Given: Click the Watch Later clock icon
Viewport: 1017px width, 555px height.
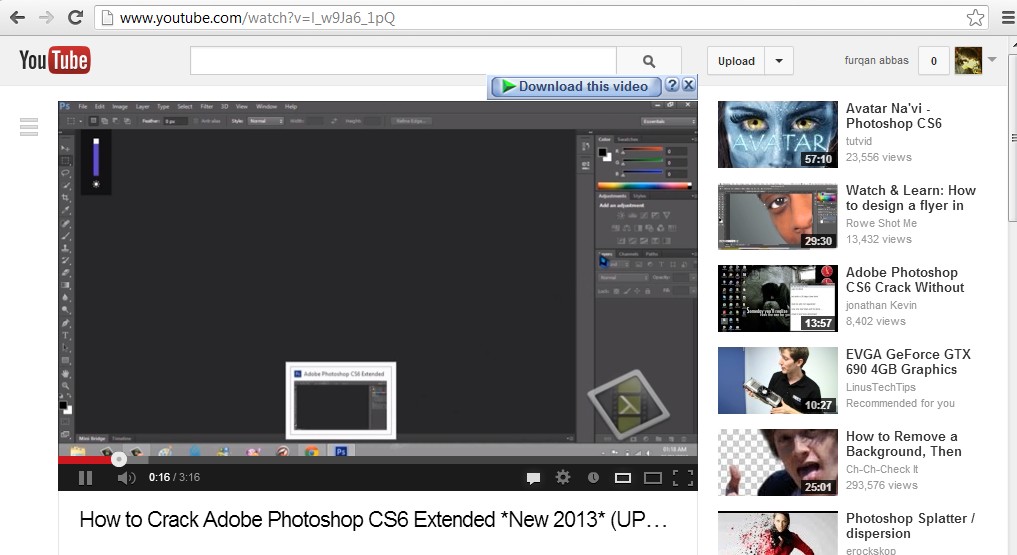Looking at the screenshot, I should coord(593,478).
